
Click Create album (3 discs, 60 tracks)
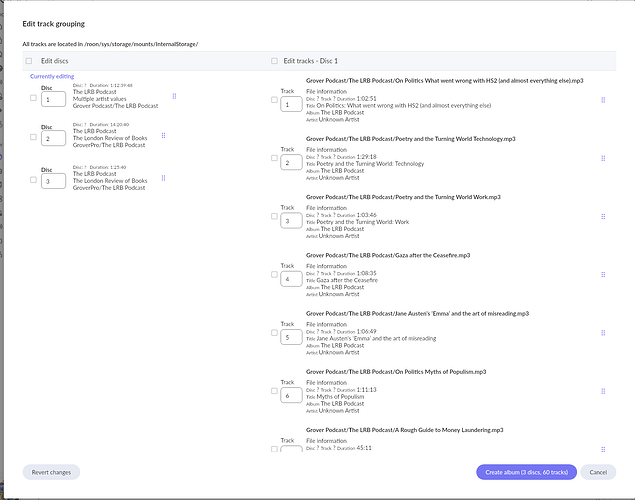(526, 472)
